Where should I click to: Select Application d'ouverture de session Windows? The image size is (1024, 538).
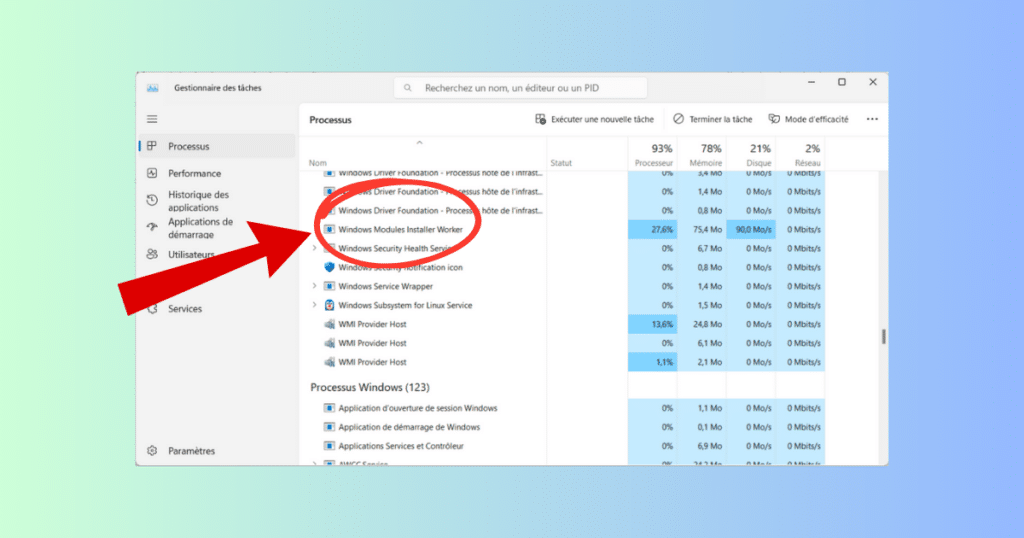pos(563,408)
